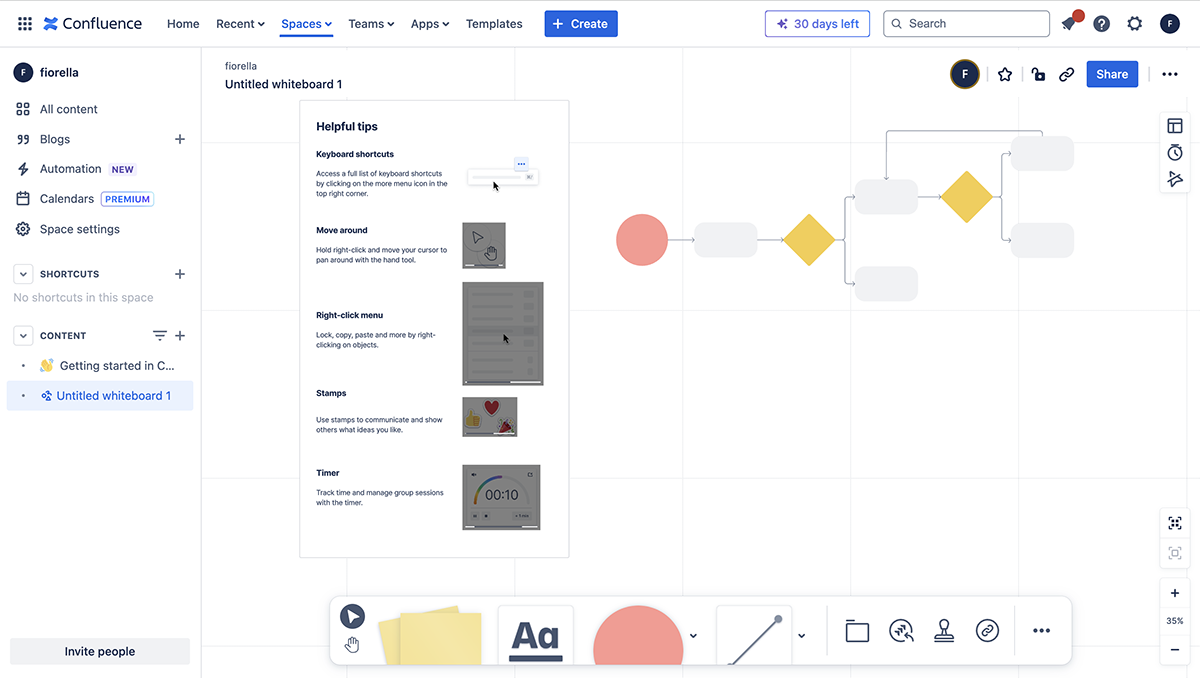Select the section frame tool

click(857, 631)
